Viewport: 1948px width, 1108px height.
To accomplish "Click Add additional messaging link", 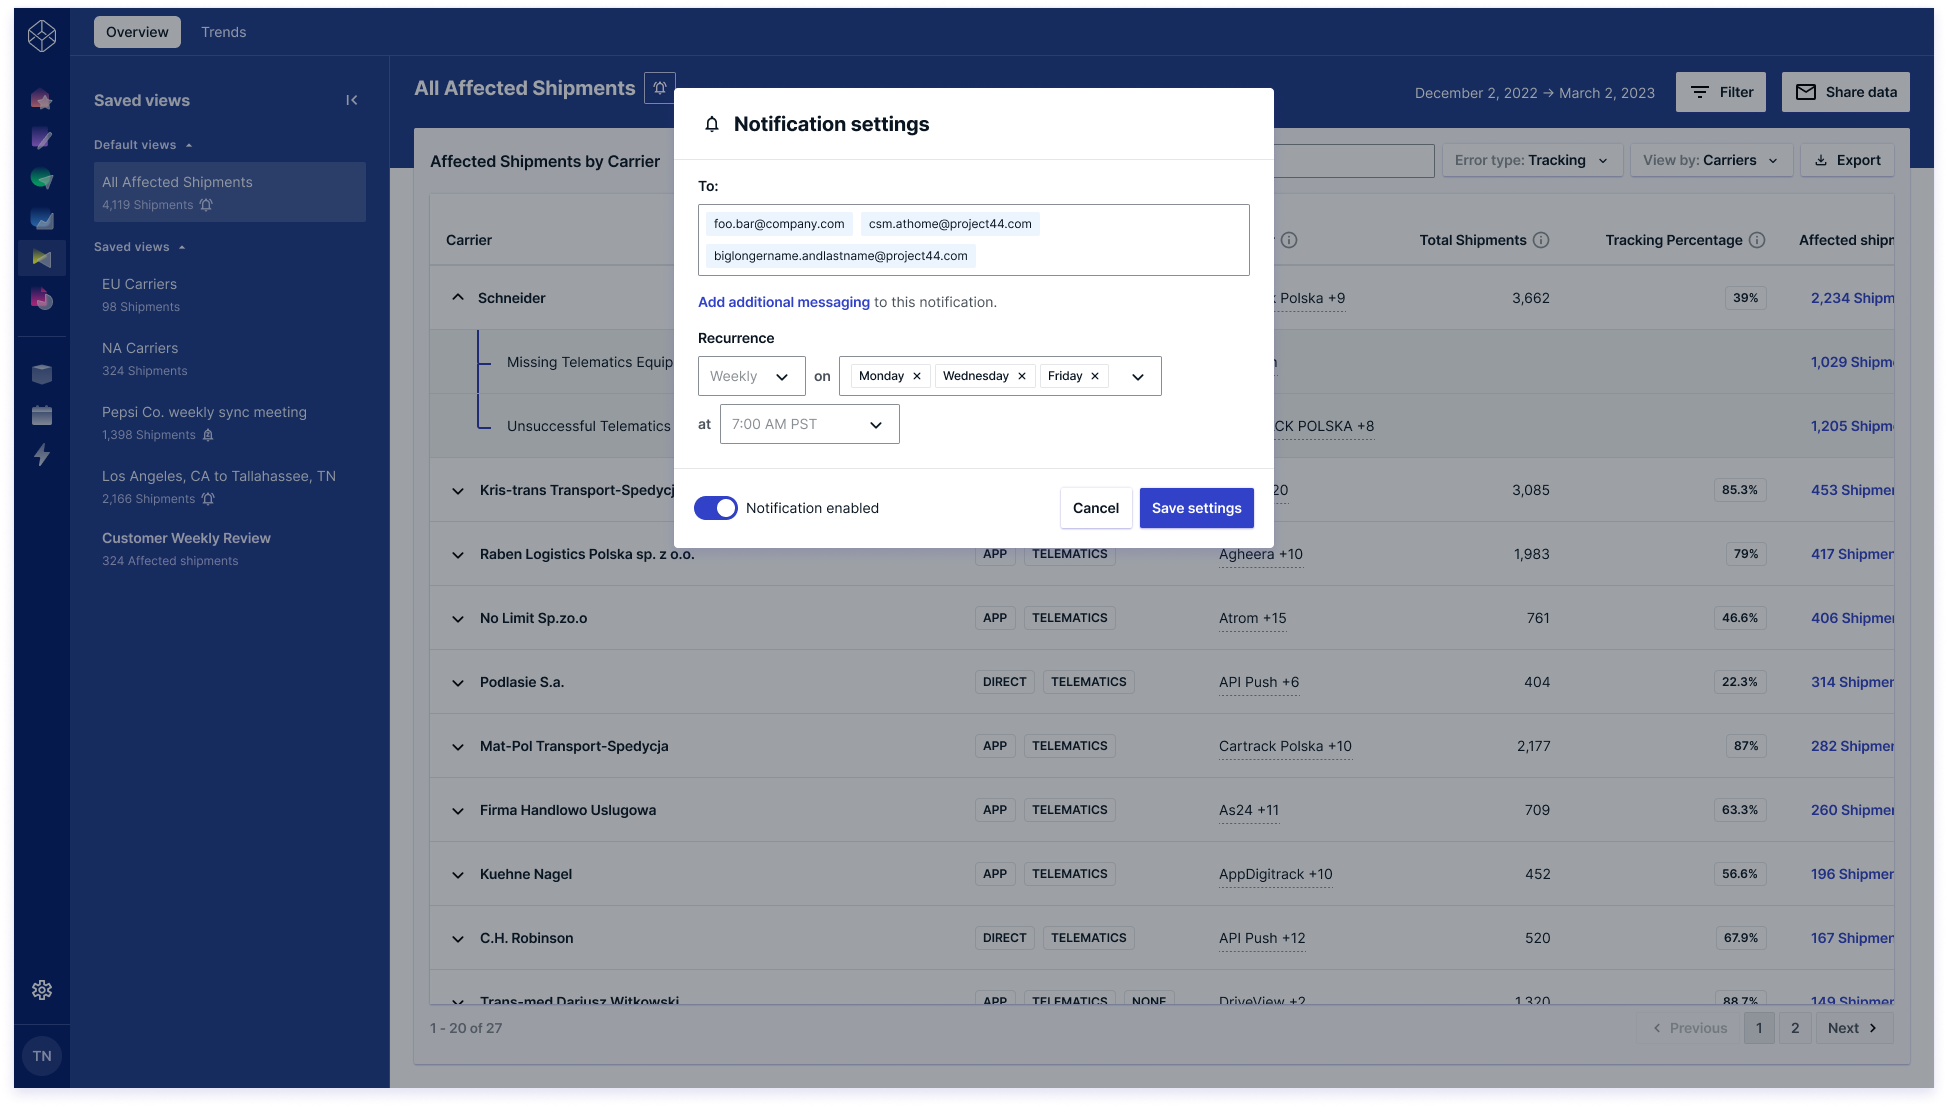I will (783, 302).
